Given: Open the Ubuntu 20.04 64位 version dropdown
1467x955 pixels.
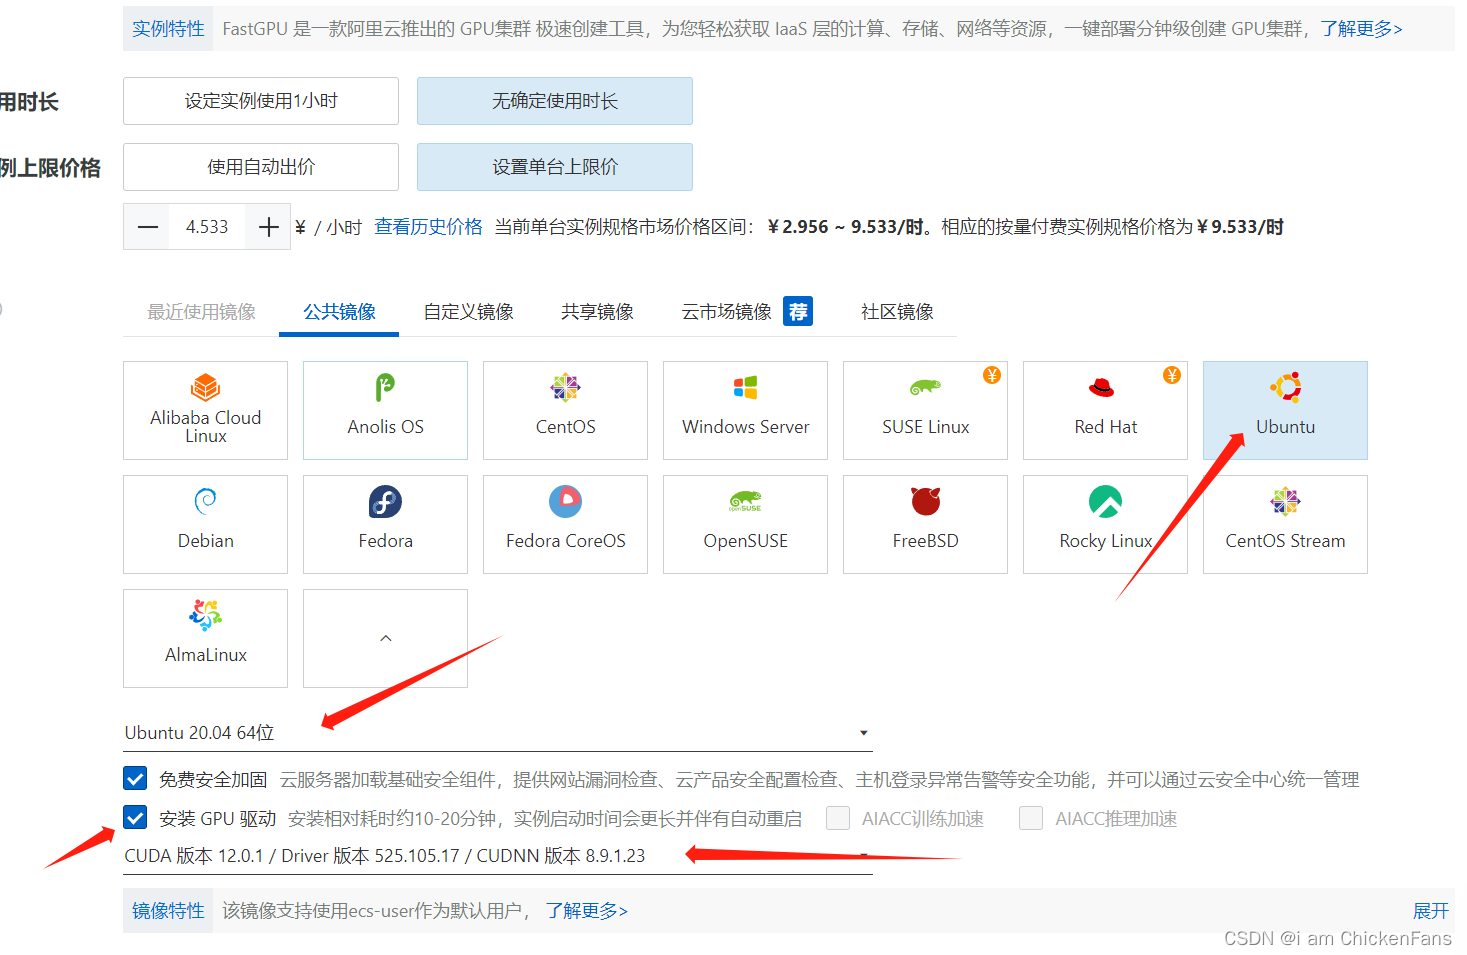Looking at the screenshot, I should click(x=497, y=733).
